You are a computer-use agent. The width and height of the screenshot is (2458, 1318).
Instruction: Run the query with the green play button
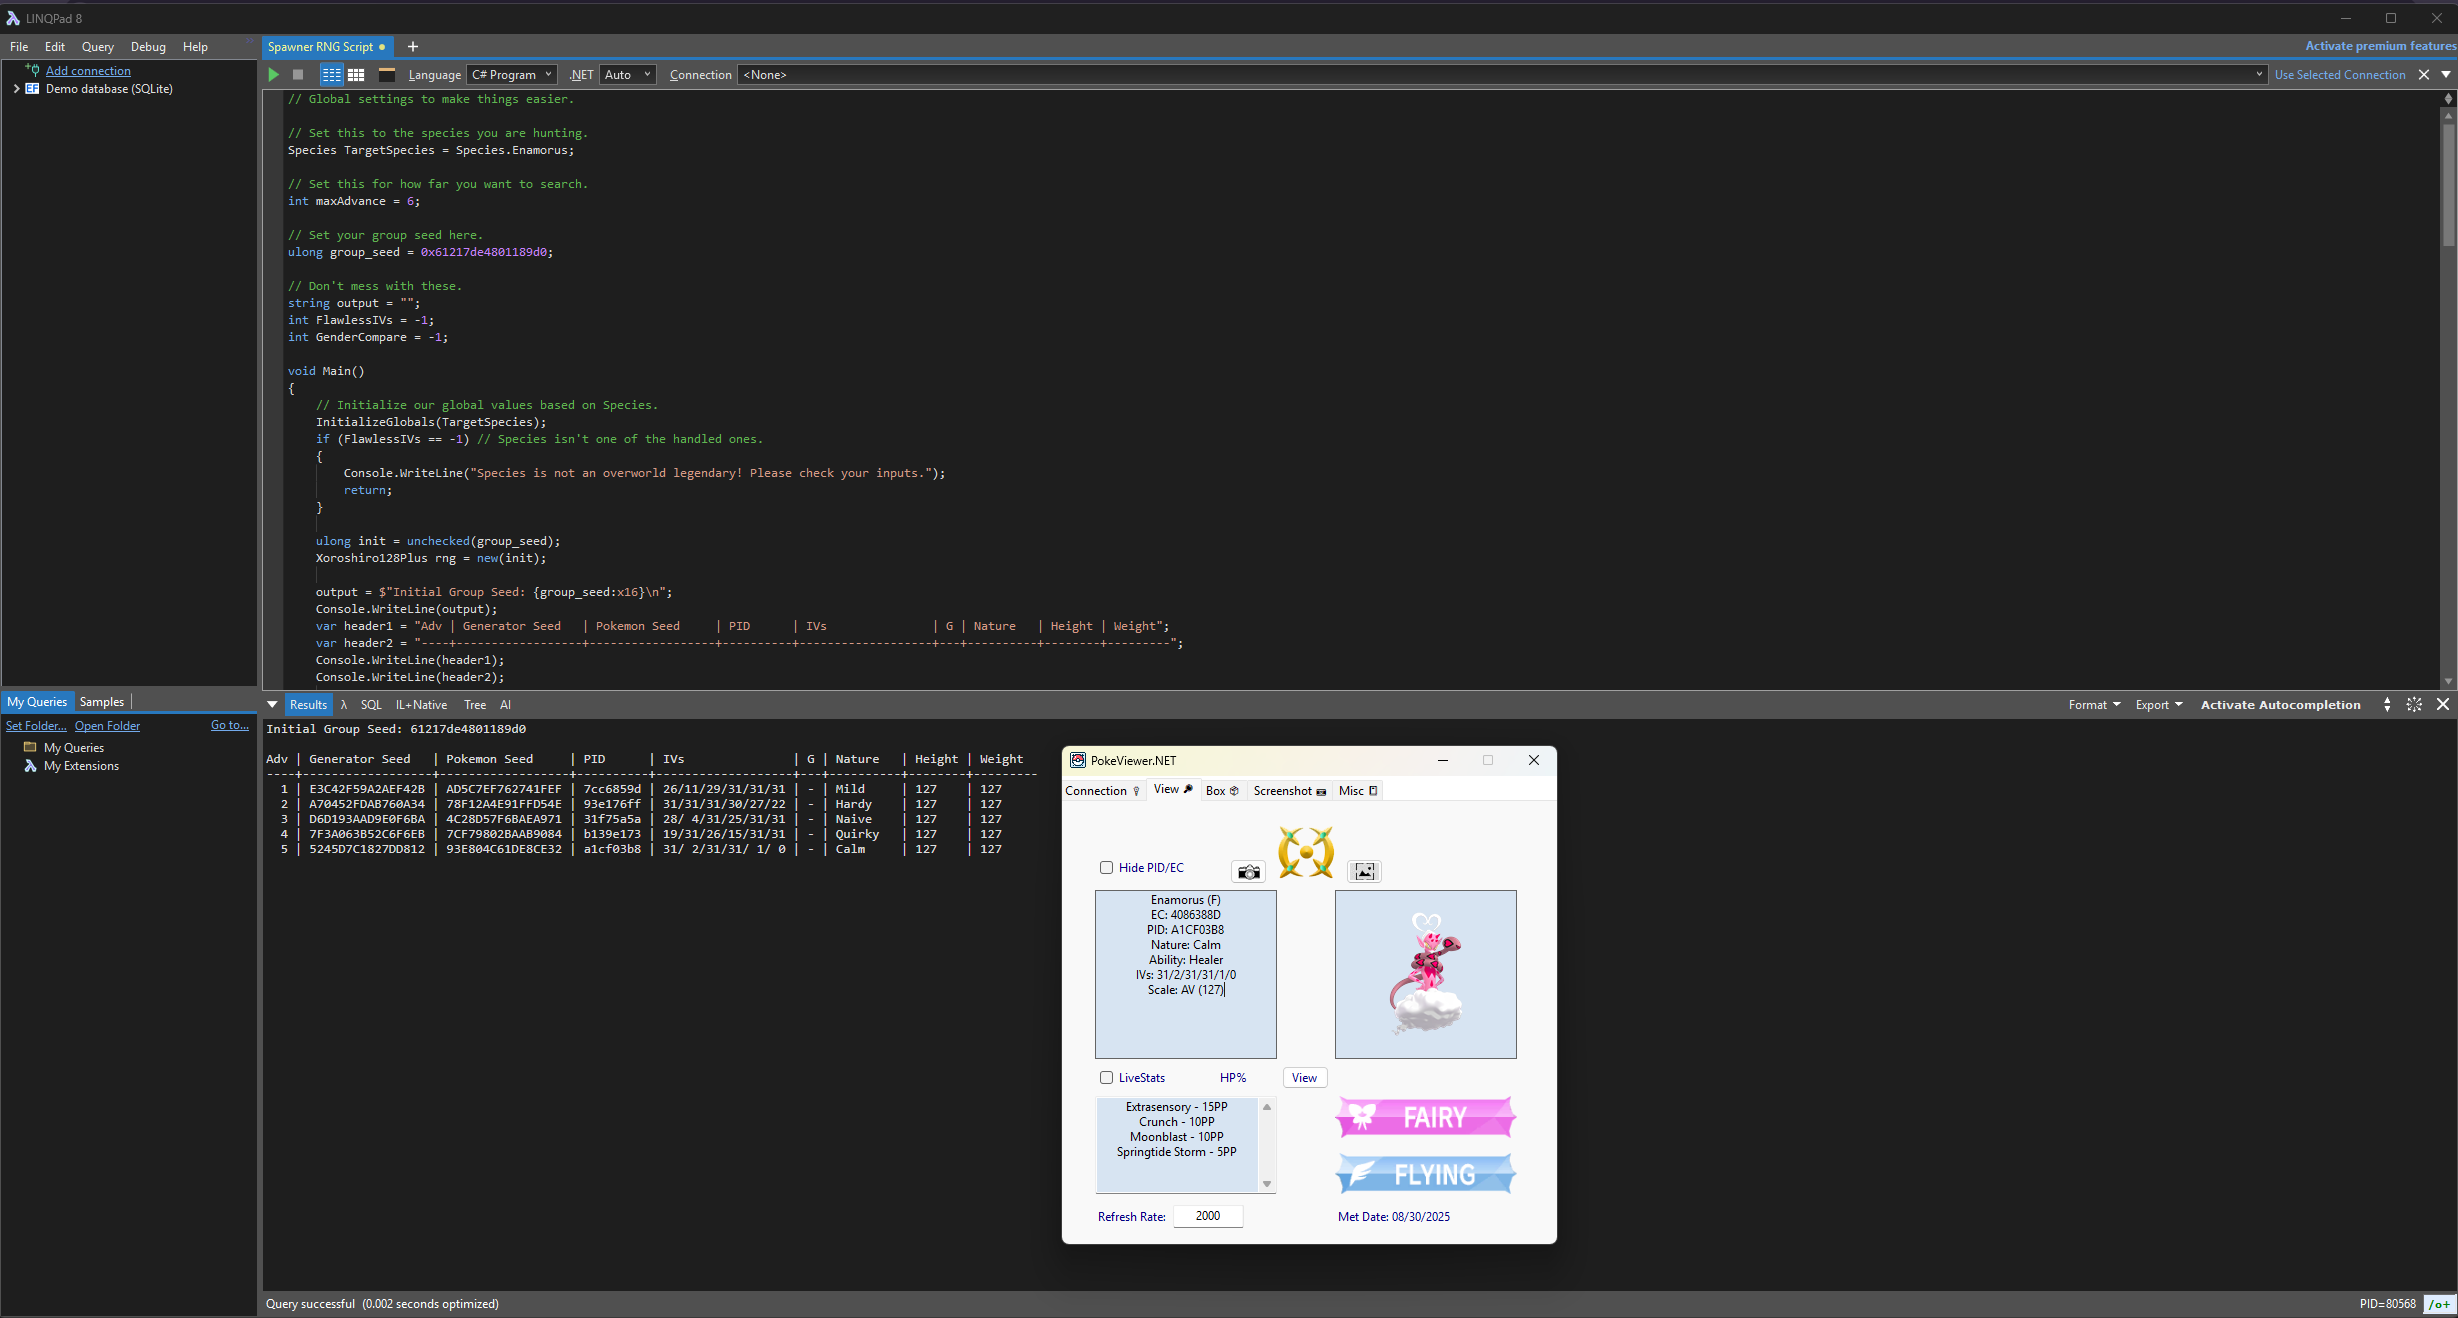tap(273, 75)
